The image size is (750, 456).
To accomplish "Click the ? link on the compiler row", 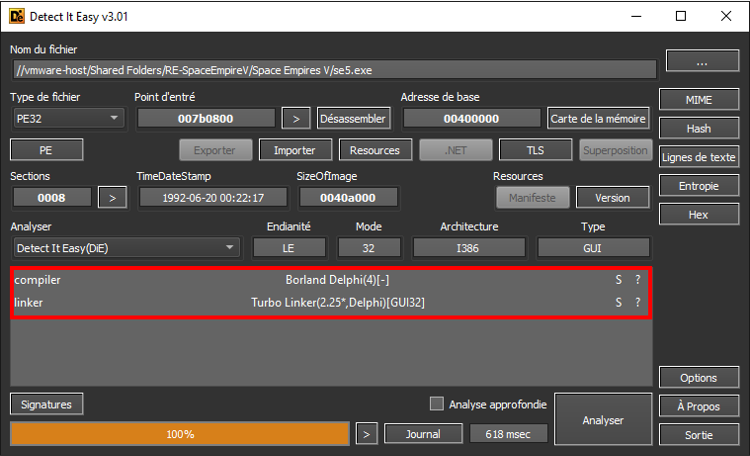I will 638,280.
